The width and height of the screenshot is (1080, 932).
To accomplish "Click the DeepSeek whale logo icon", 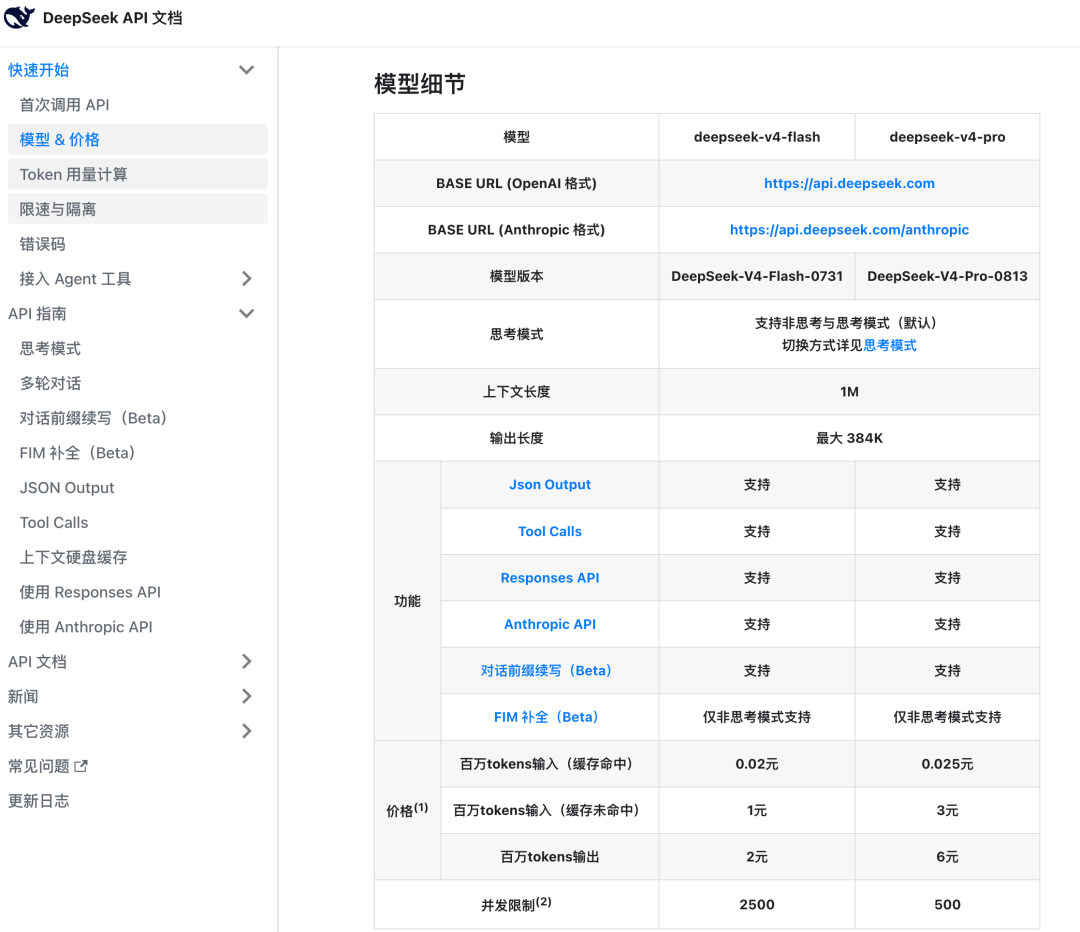I will [x=19, y=17].
